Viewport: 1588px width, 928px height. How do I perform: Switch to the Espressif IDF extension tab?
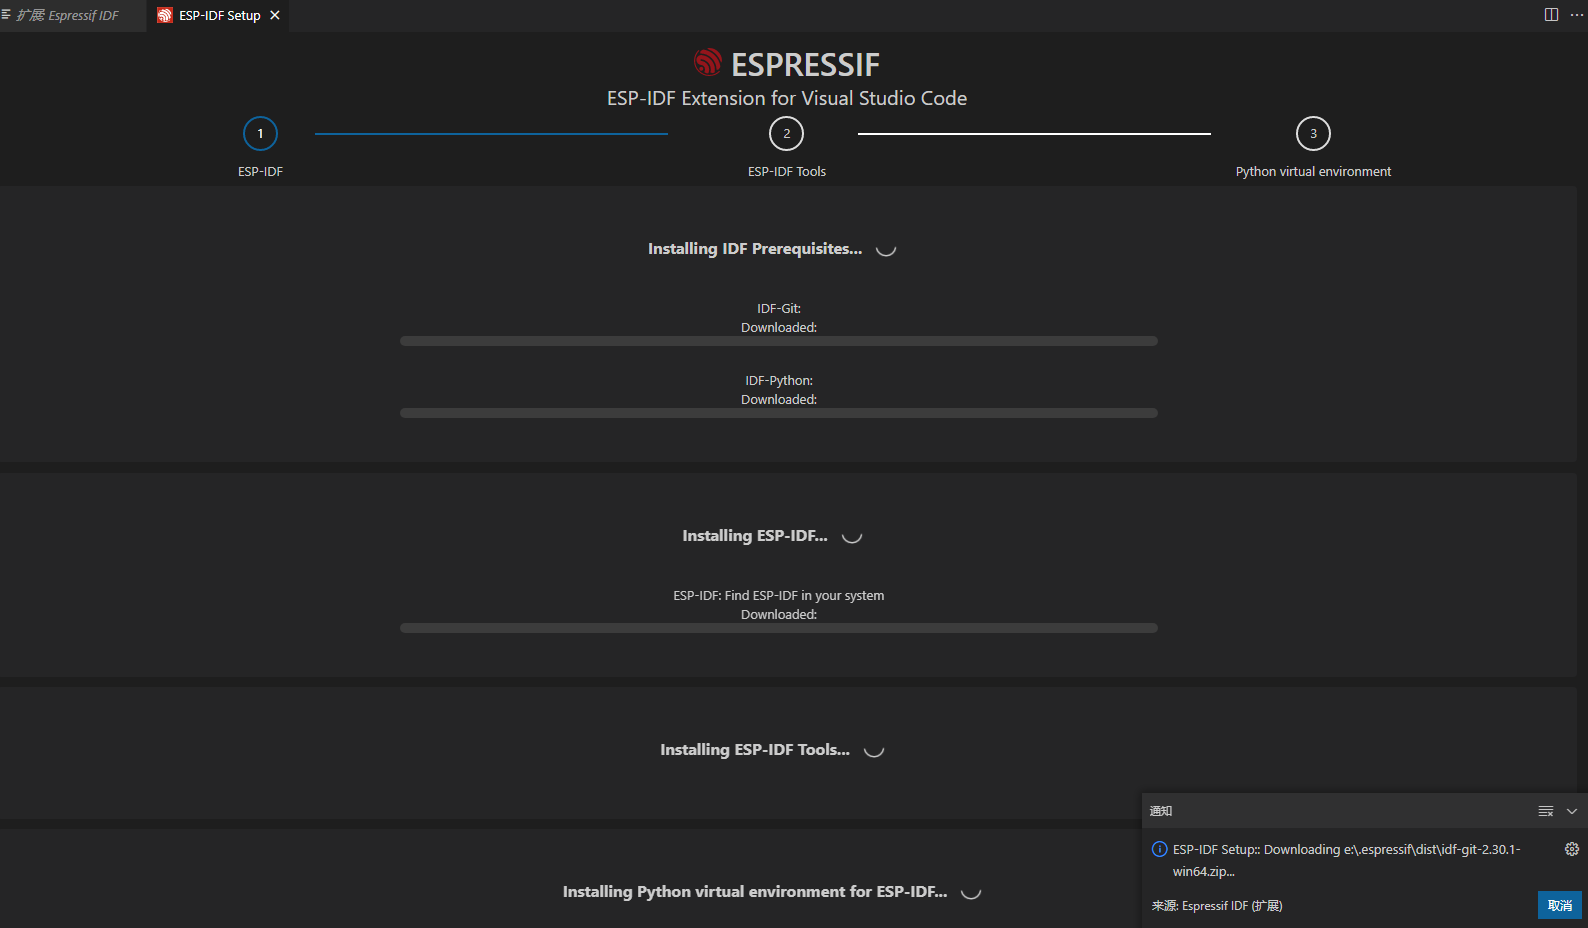tap(66, 15)
